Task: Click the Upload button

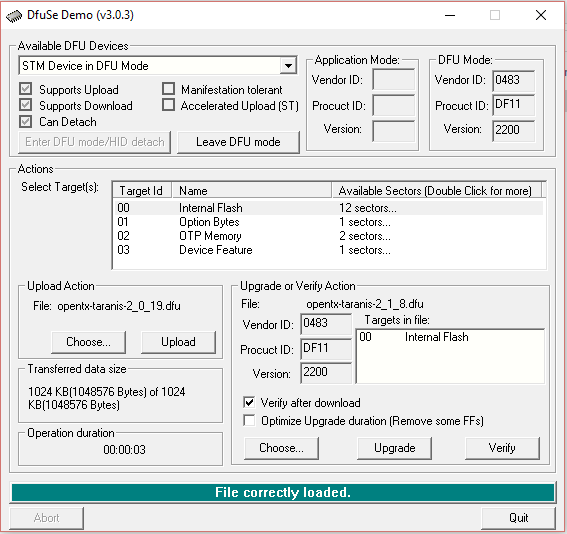Action: (x=178, y=342)
